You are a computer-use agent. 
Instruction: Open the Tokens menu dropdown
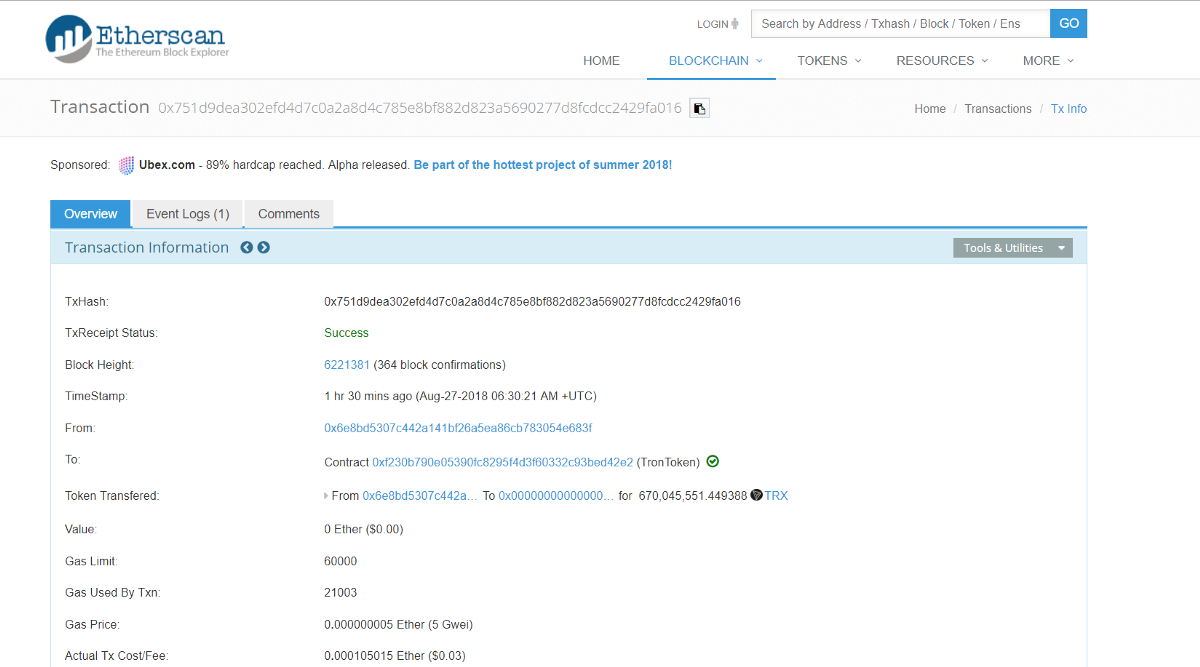click(829, 61)
